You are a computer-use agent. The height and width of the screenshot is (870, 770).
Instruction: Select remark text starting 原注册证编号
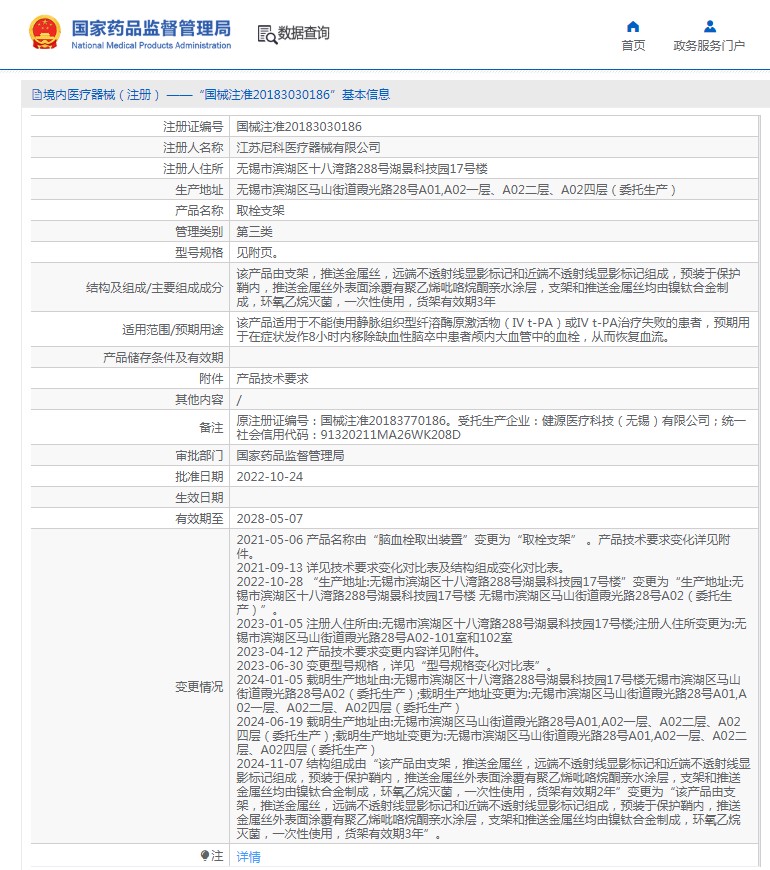tap(491, 428)
